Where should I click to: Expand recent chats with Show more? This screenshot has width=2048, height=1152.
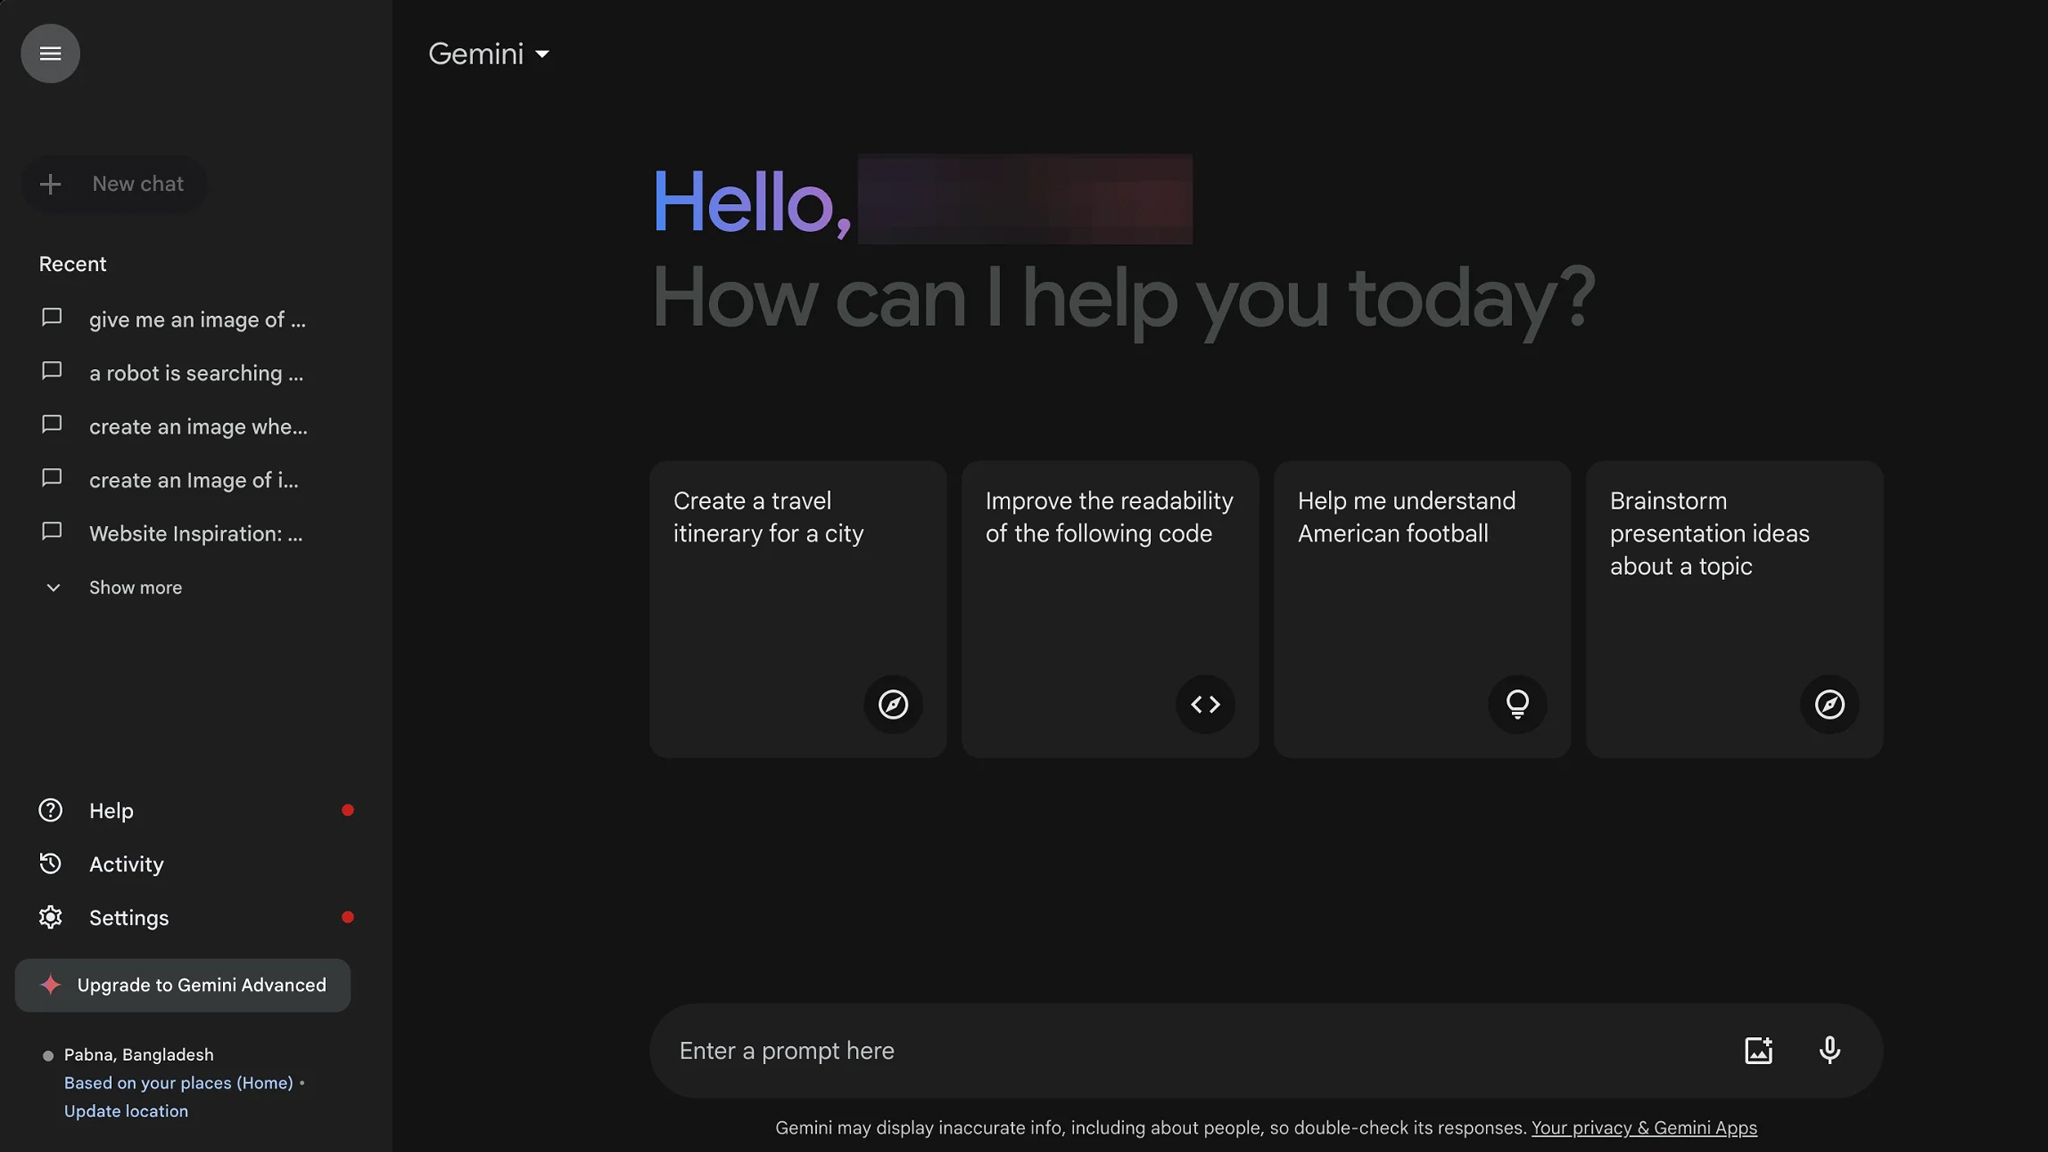tap(135, 588)
